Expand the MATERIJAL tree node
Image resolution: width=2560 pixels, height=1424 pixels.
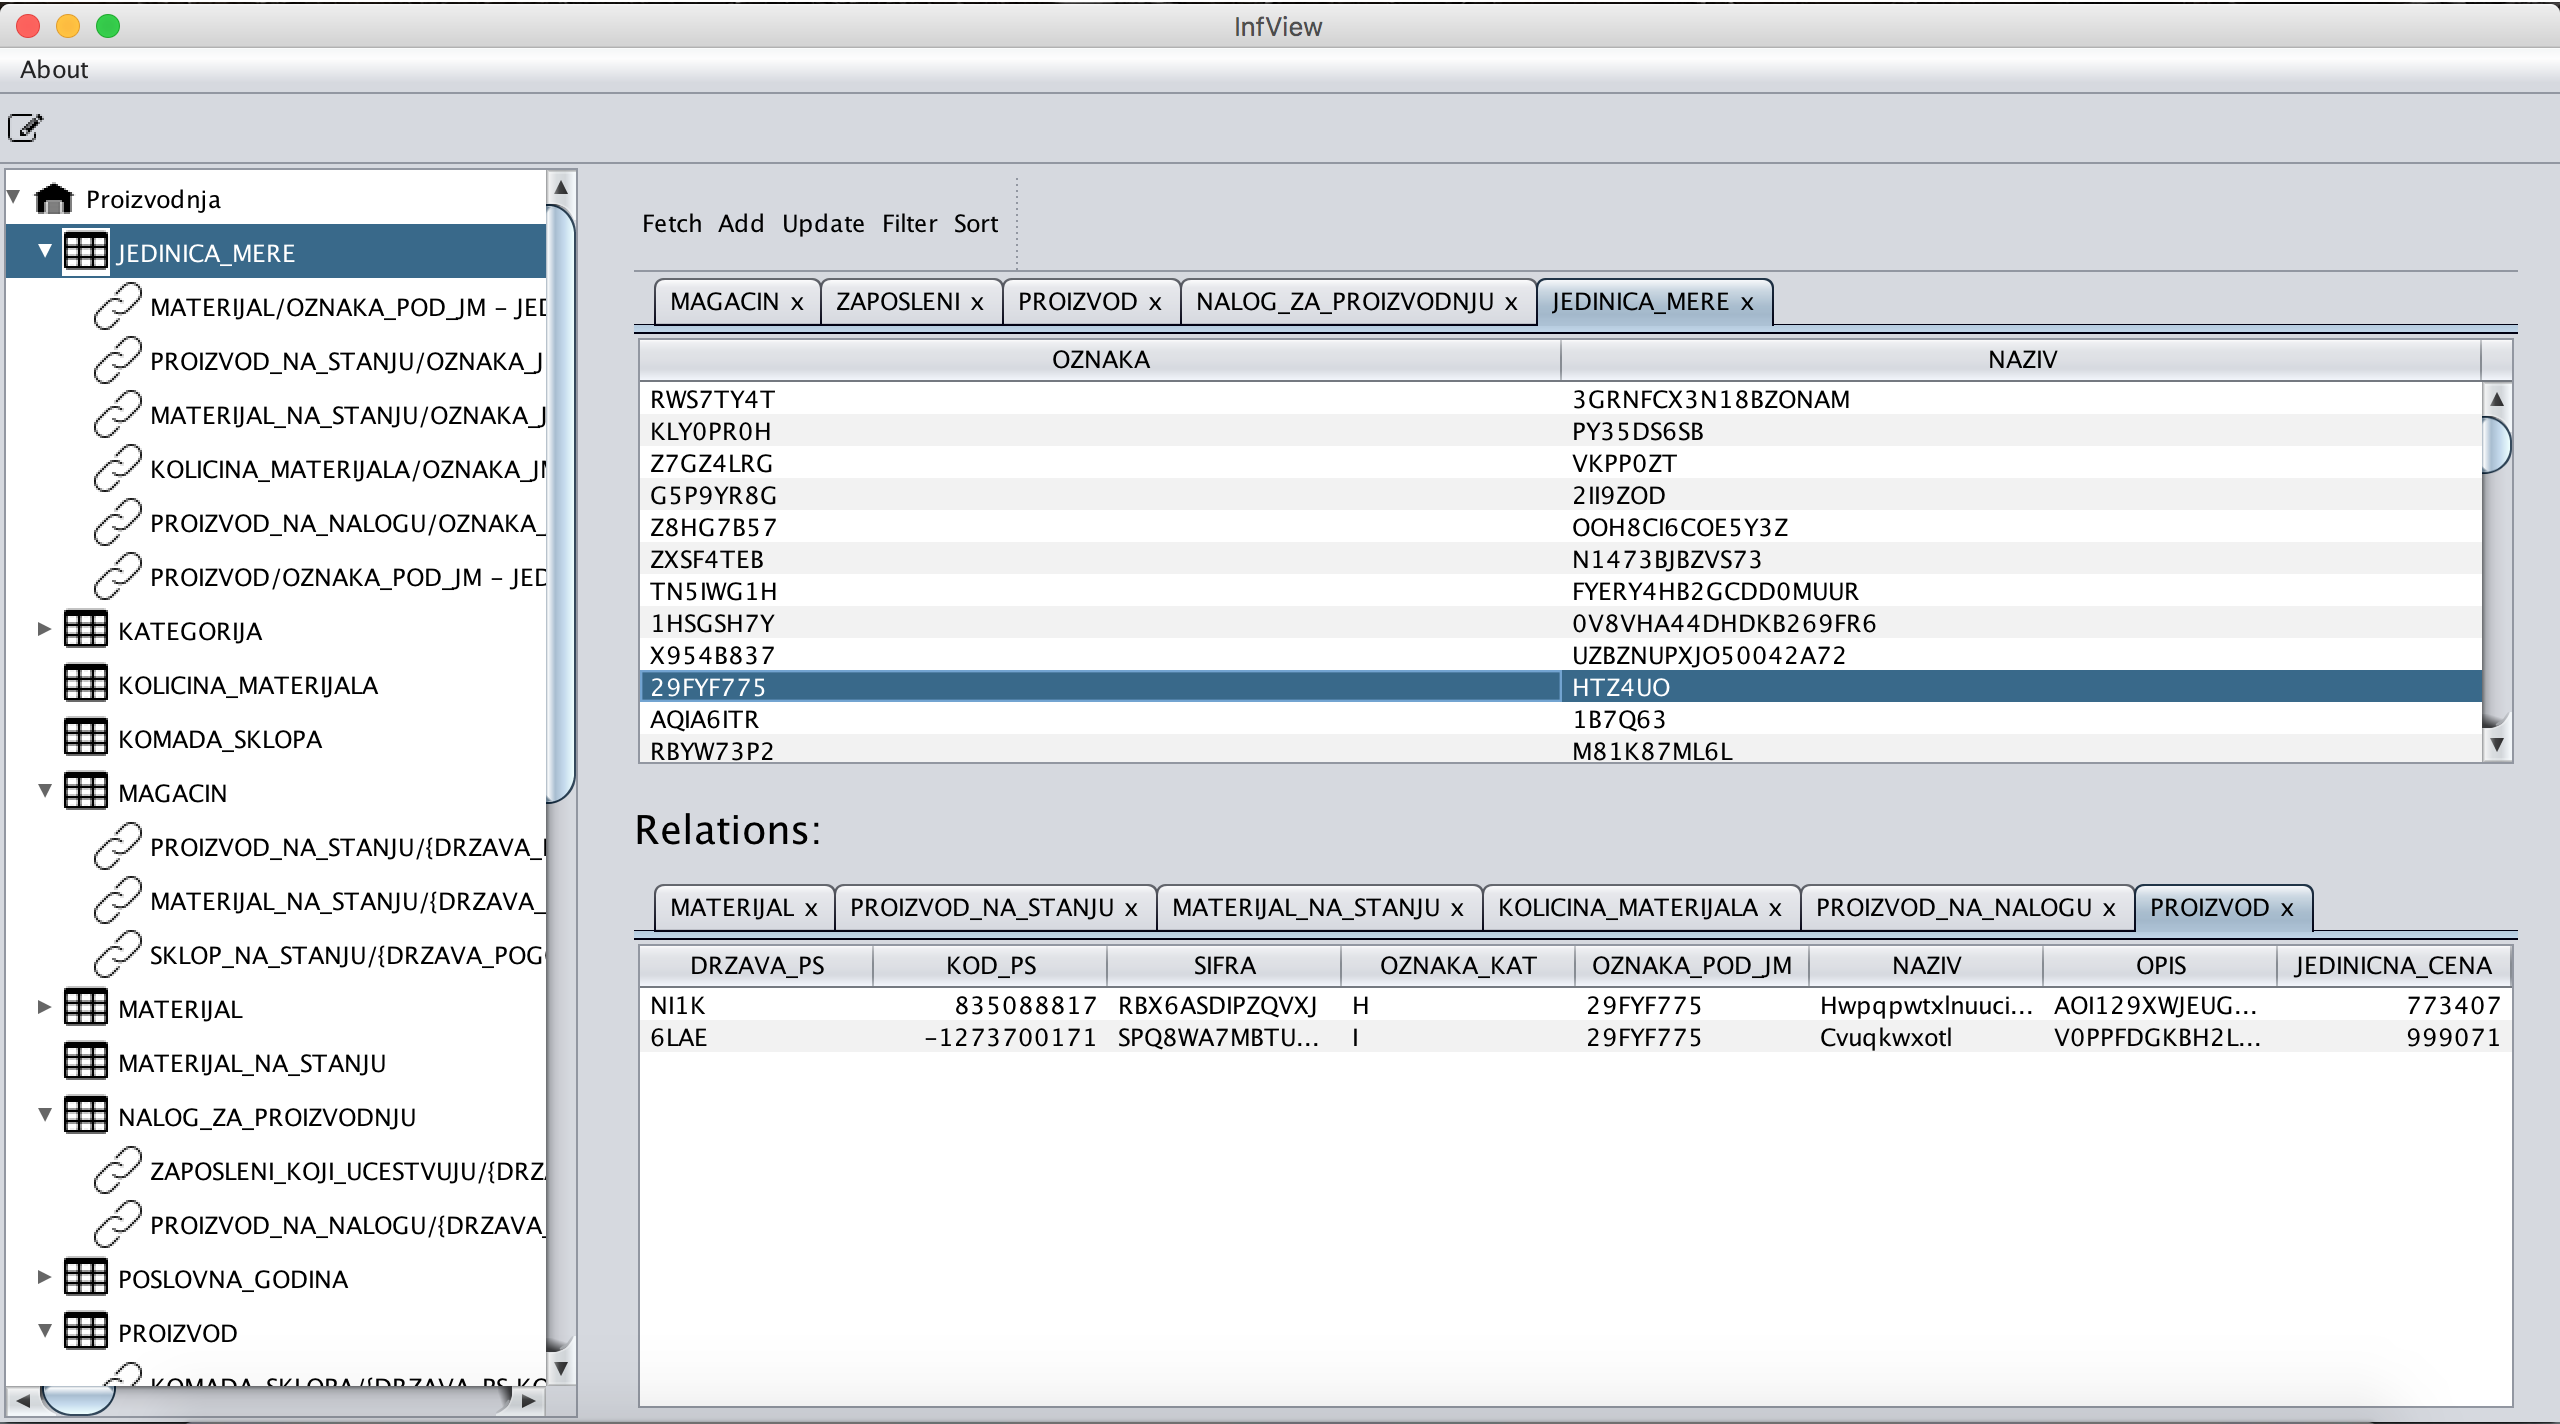(x=44, y=1007)
